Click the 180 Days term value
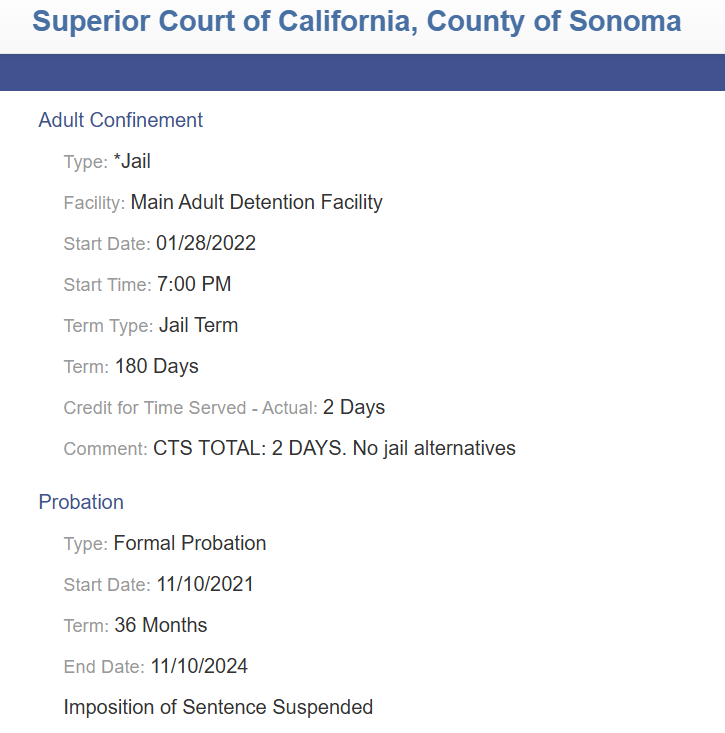 point(157,366)
